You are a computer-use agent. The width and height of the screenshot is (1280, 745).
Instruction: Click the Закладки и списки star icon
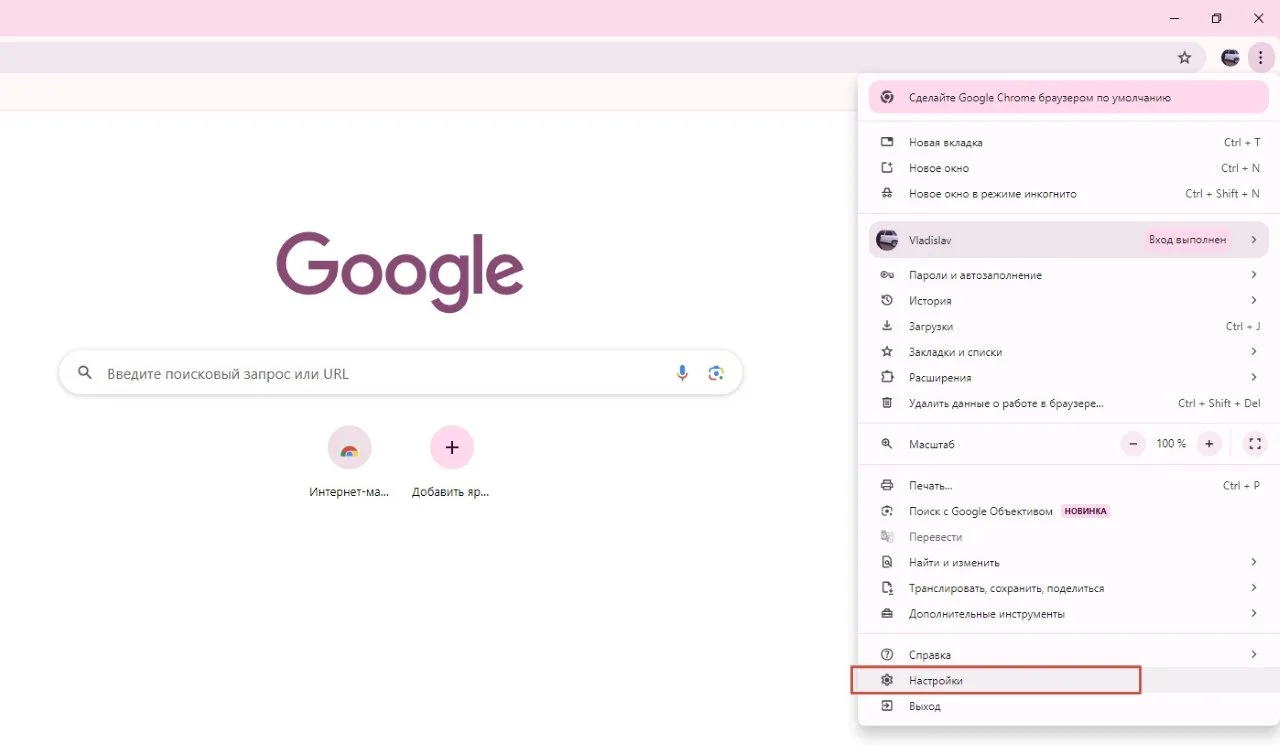[x=887, y=352]
